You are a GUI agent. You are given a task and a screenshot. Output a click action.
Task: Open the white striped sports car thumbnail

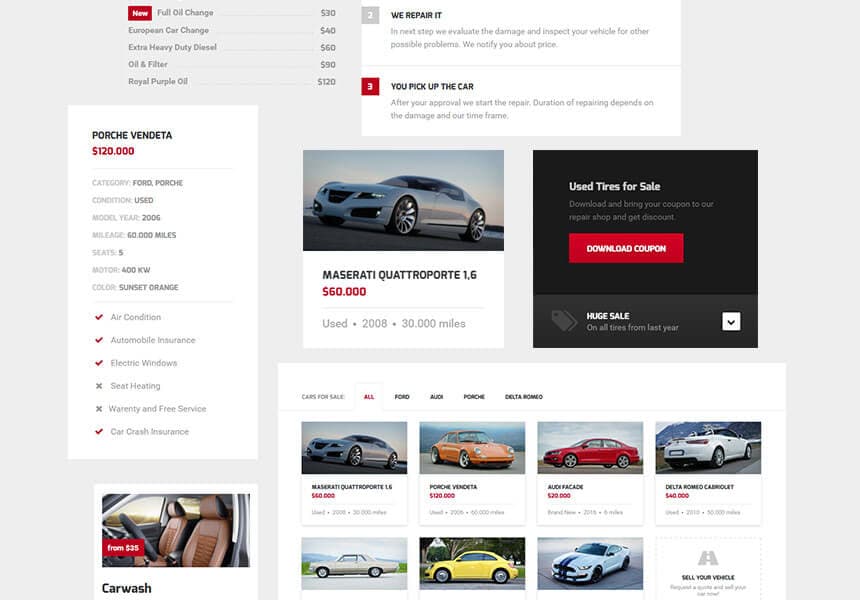click(590, 563)
